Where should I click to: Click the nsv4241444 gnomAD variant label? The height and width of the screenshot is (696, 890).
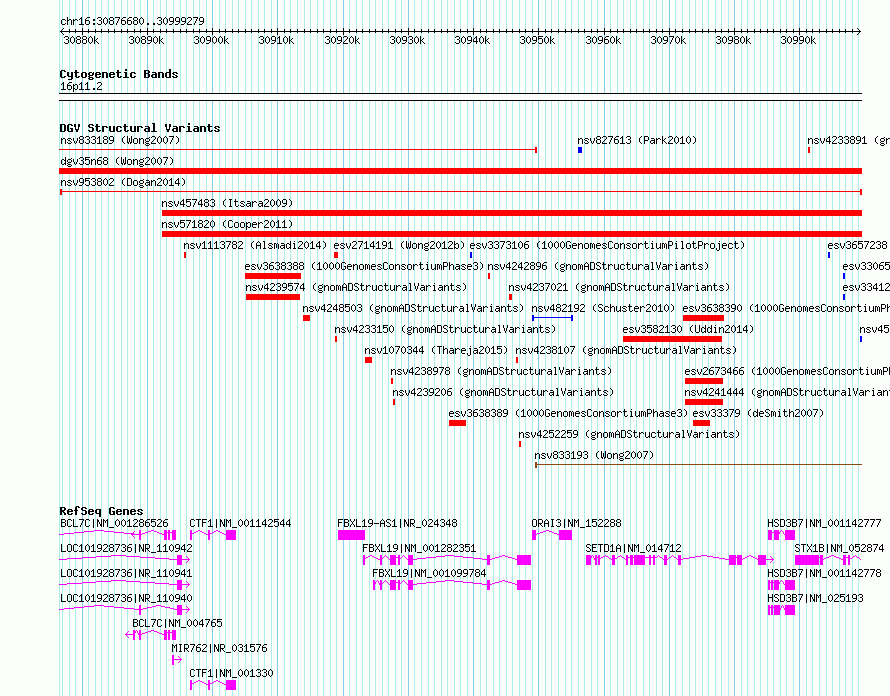(787, 392)
